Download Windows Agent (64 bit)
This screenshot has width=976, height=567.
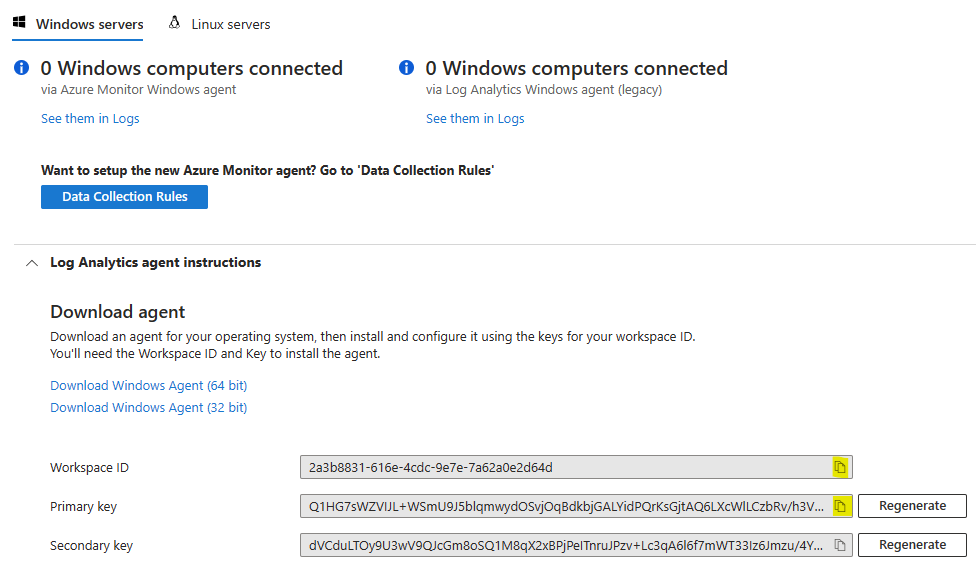[149, 385]
